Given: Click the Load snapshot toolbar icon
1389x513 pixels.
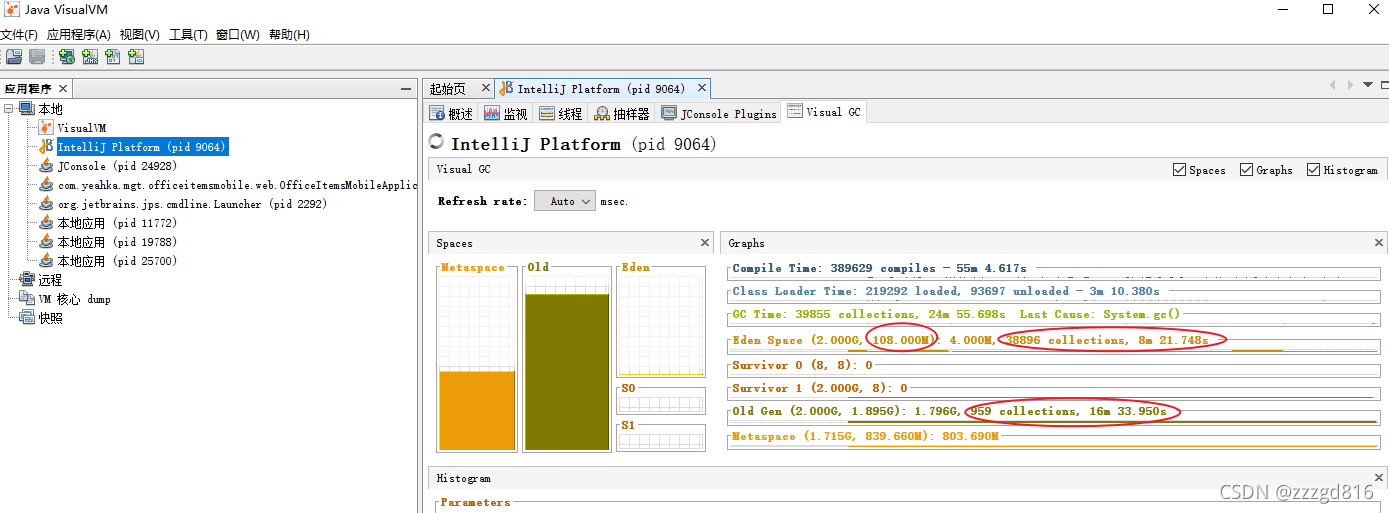Looking at the screenshot, I should (x=14, y=57).
